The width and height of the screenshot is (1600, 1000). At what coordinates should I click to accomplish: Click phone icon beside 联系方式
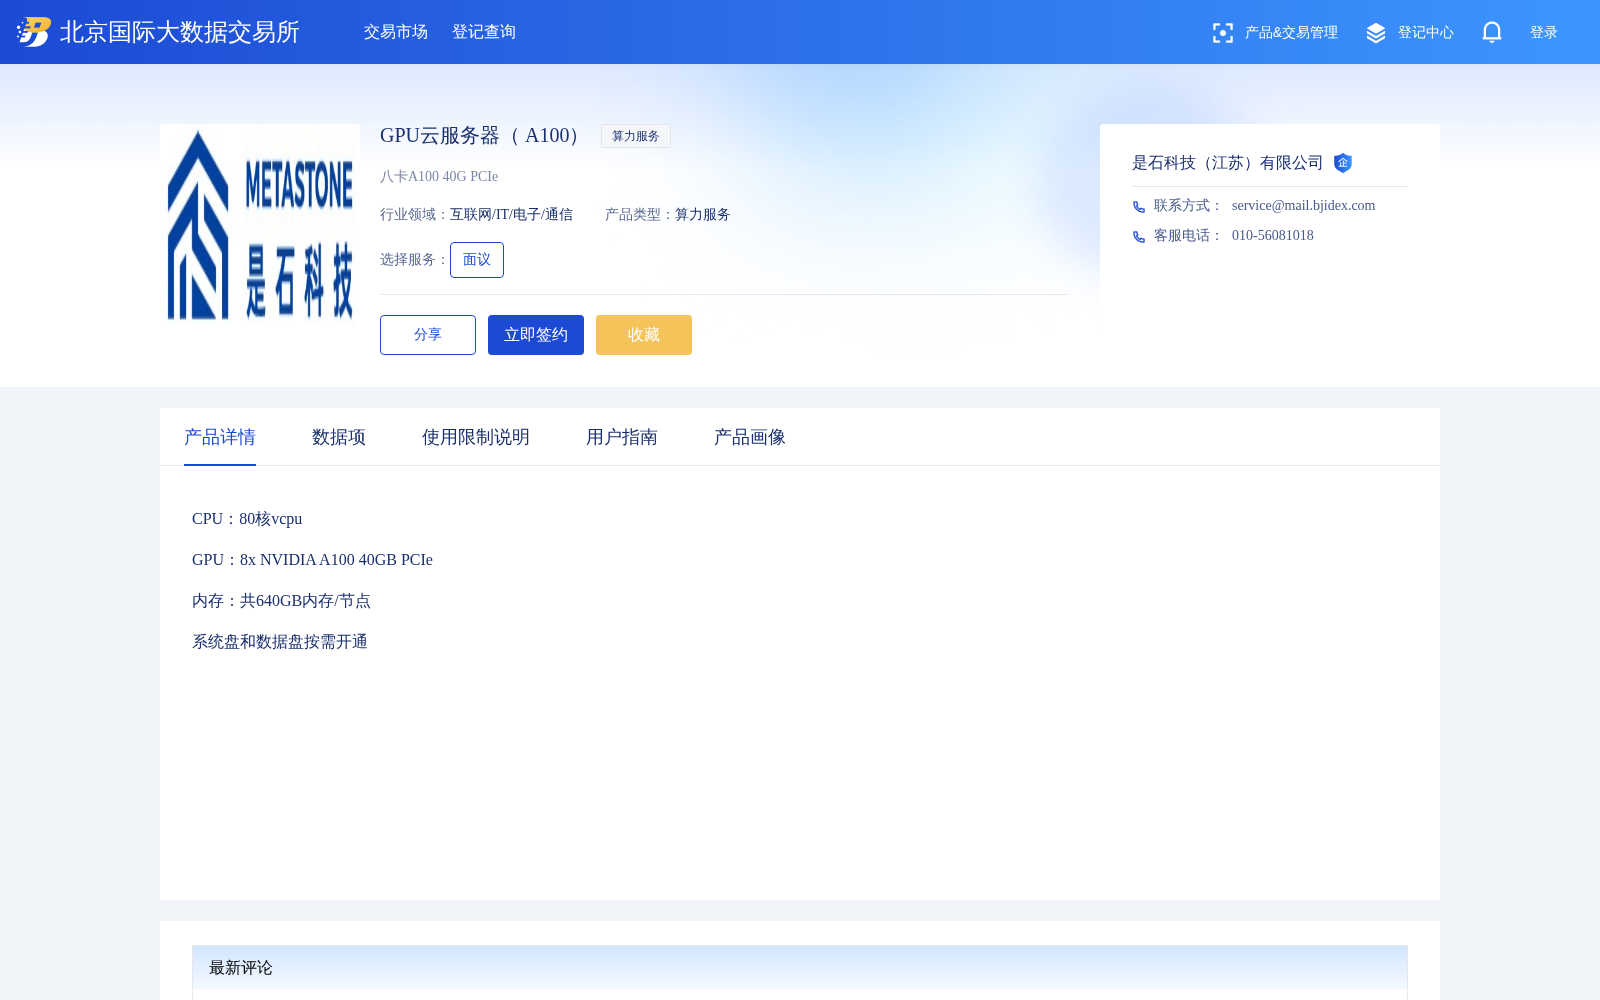[x=1139, y=207]
